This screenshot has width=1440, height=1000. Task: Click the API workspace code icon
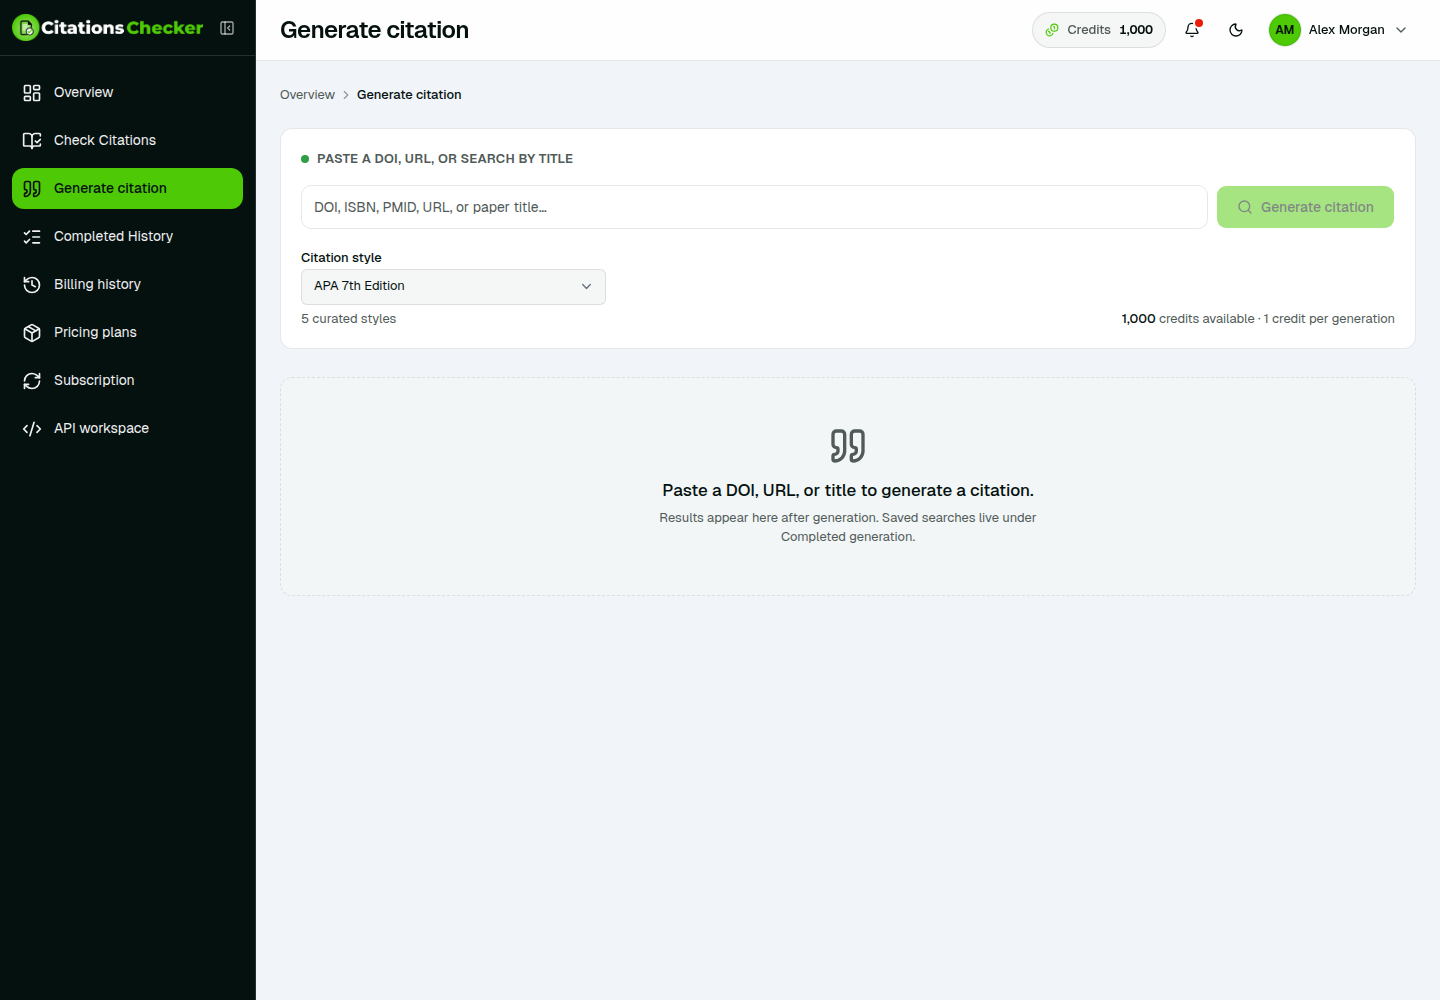[32, 429]
